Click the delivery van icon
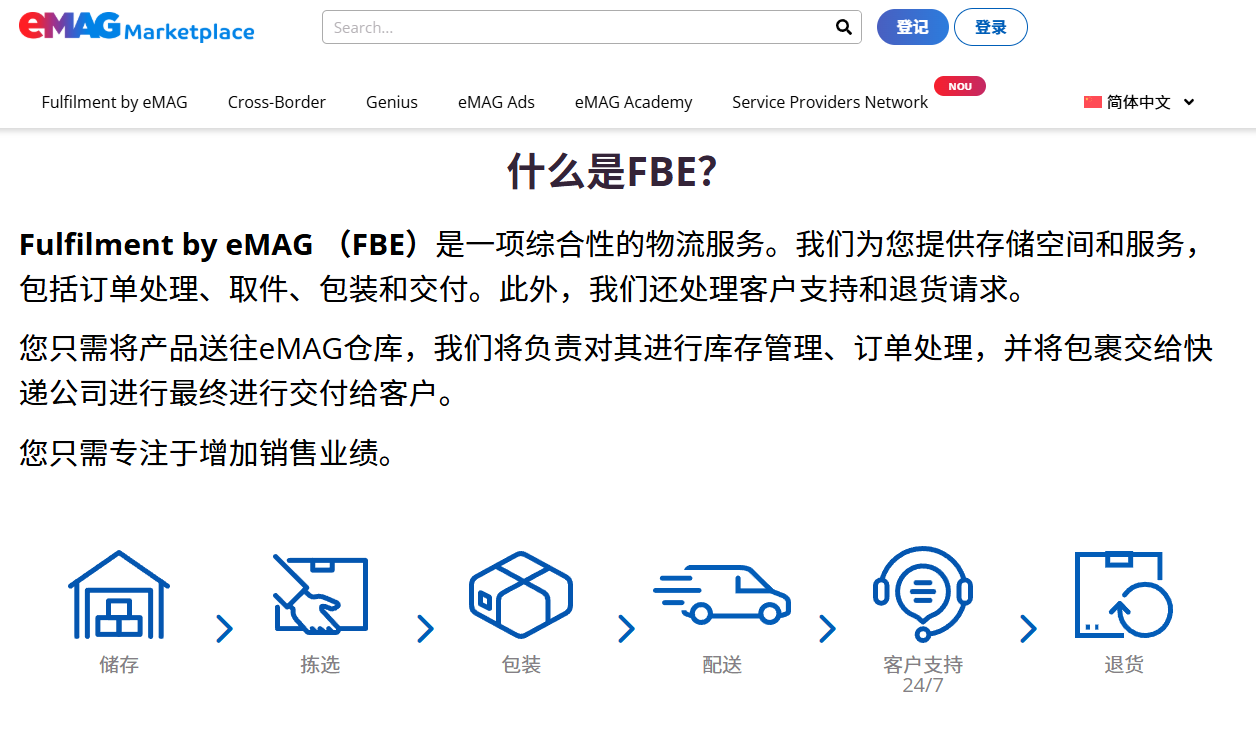The image size is (1256, 746). point(722,594)
